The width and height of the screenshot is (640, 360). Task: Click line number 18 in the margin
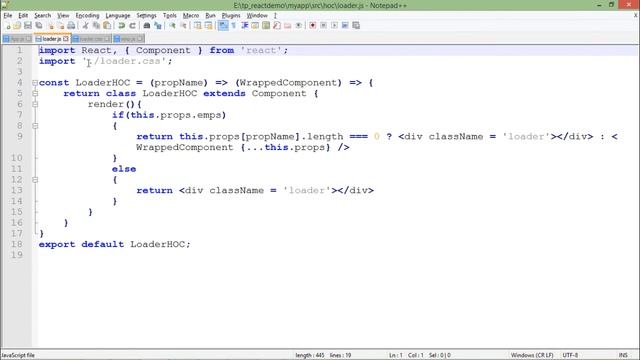click(x=17, y=244)
